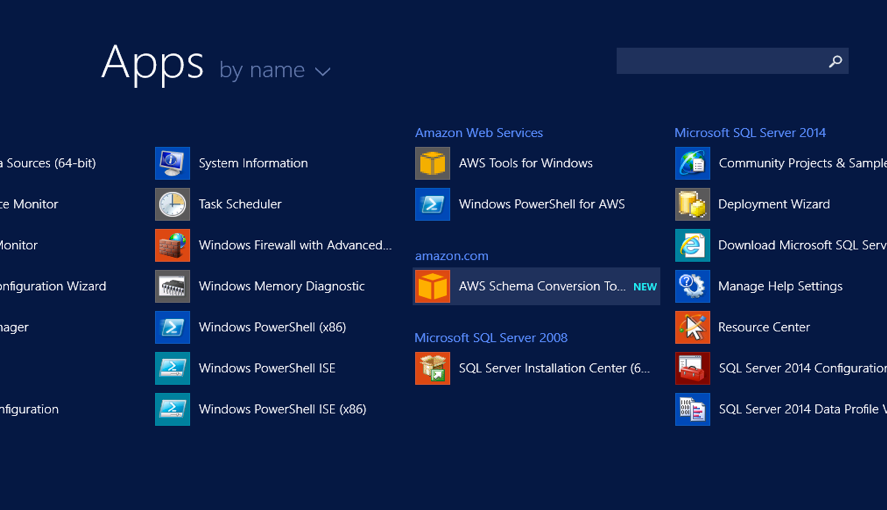This screenshot has height=510, width=887.
Task: Click the search magnifier icon
Action: click(836, 61)
